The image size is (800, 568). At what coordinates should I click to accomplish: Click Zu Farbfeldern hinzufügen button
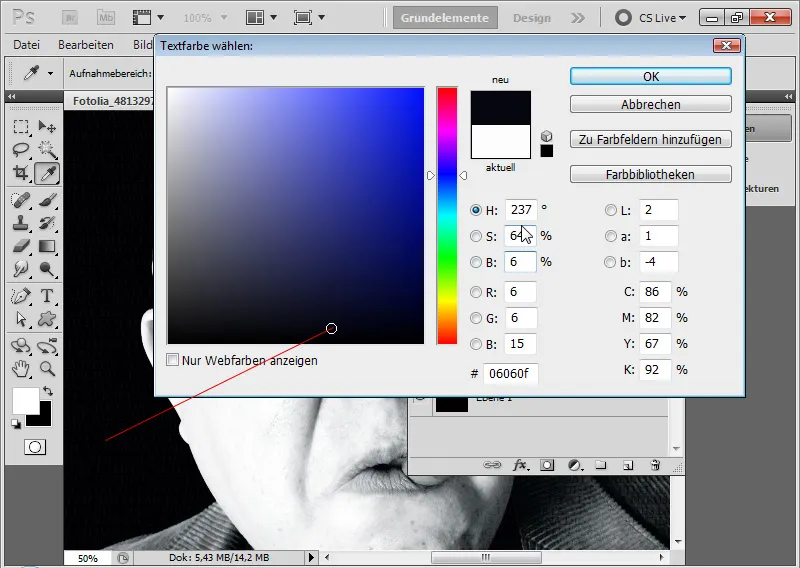point(651,139)
